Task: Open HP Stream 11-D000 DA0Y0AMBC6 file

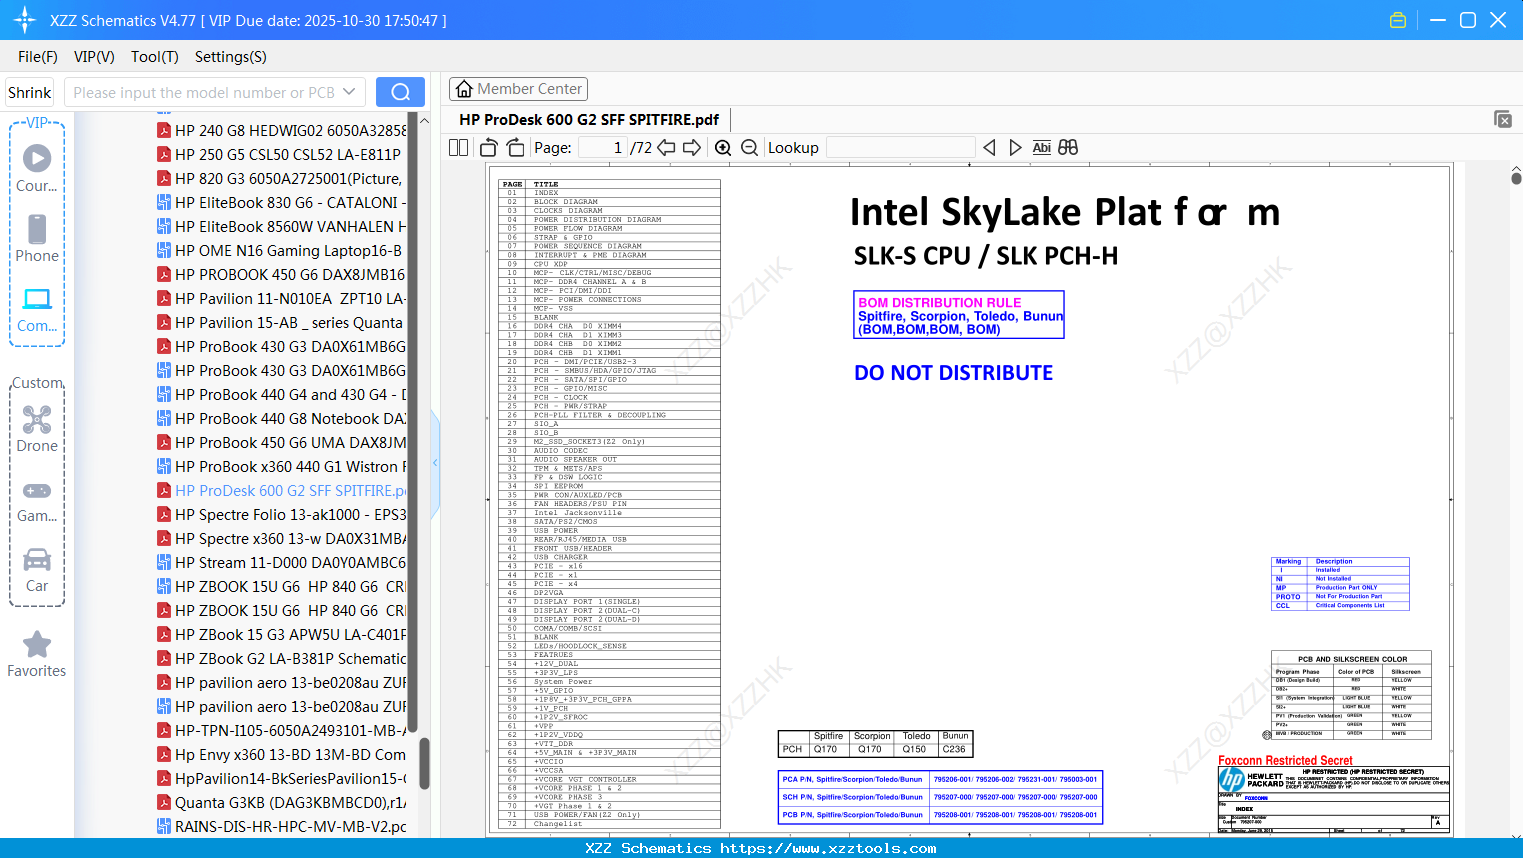Action: coord(282,562)
